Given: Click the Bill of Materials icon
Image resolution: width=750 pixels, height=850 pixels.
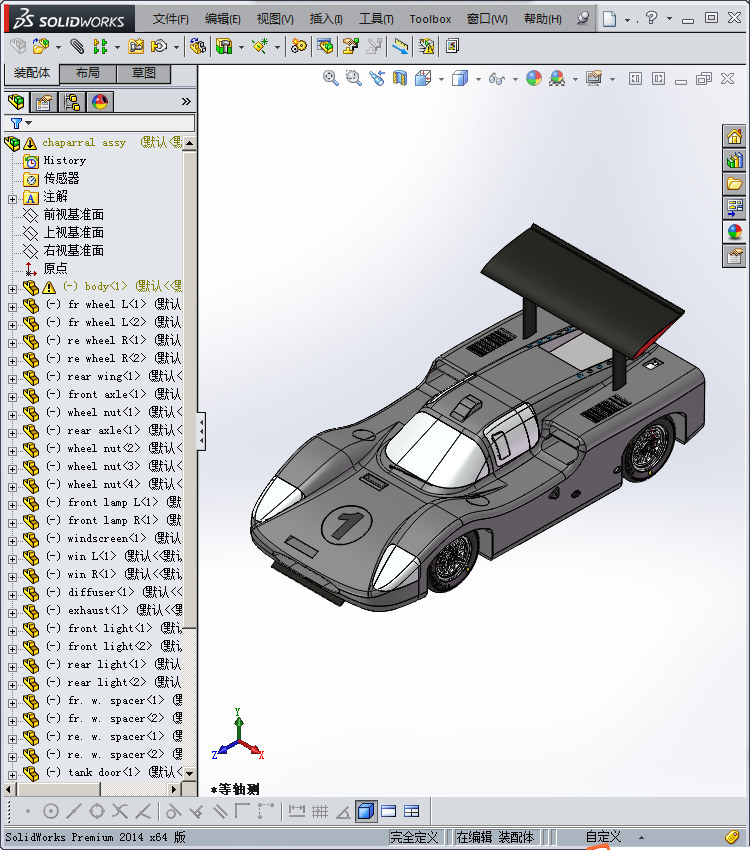Looking at the screenshot, I should tap(325, 47).
